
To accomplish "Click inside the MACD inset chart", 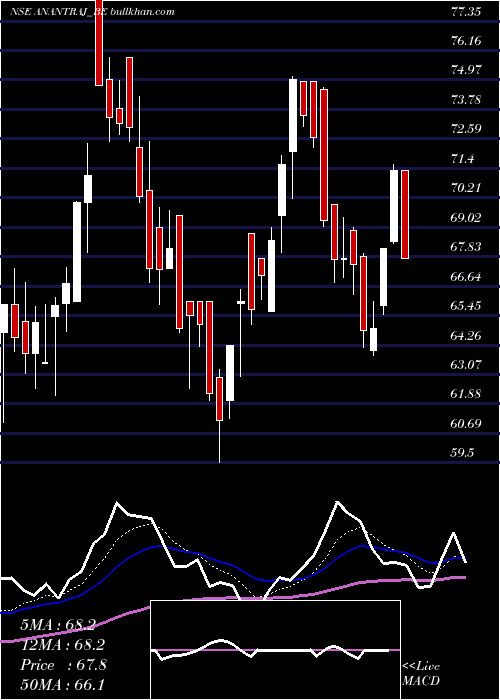I will click(x=275, y=650).
